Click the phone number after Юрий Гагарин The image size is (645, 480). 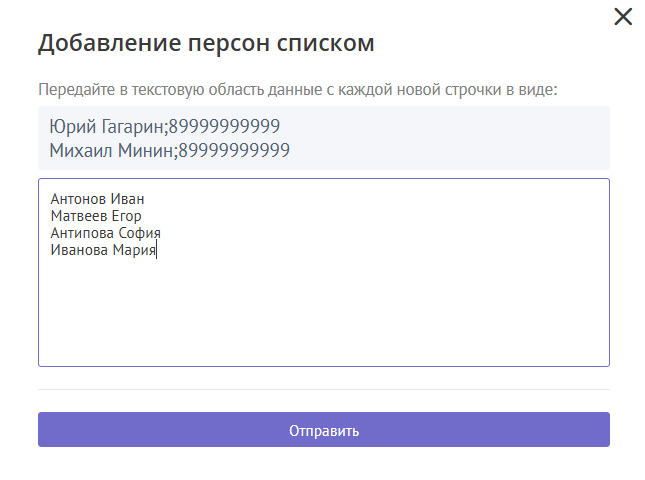tap(224, 127)
